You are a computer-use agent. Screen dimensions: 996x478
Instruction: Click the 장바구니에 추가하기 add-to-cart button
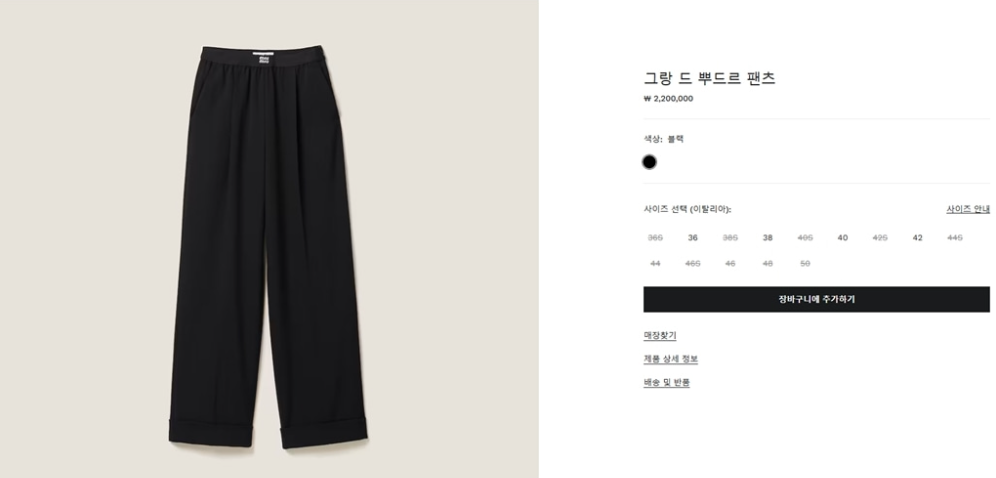[x=816, y=299]
